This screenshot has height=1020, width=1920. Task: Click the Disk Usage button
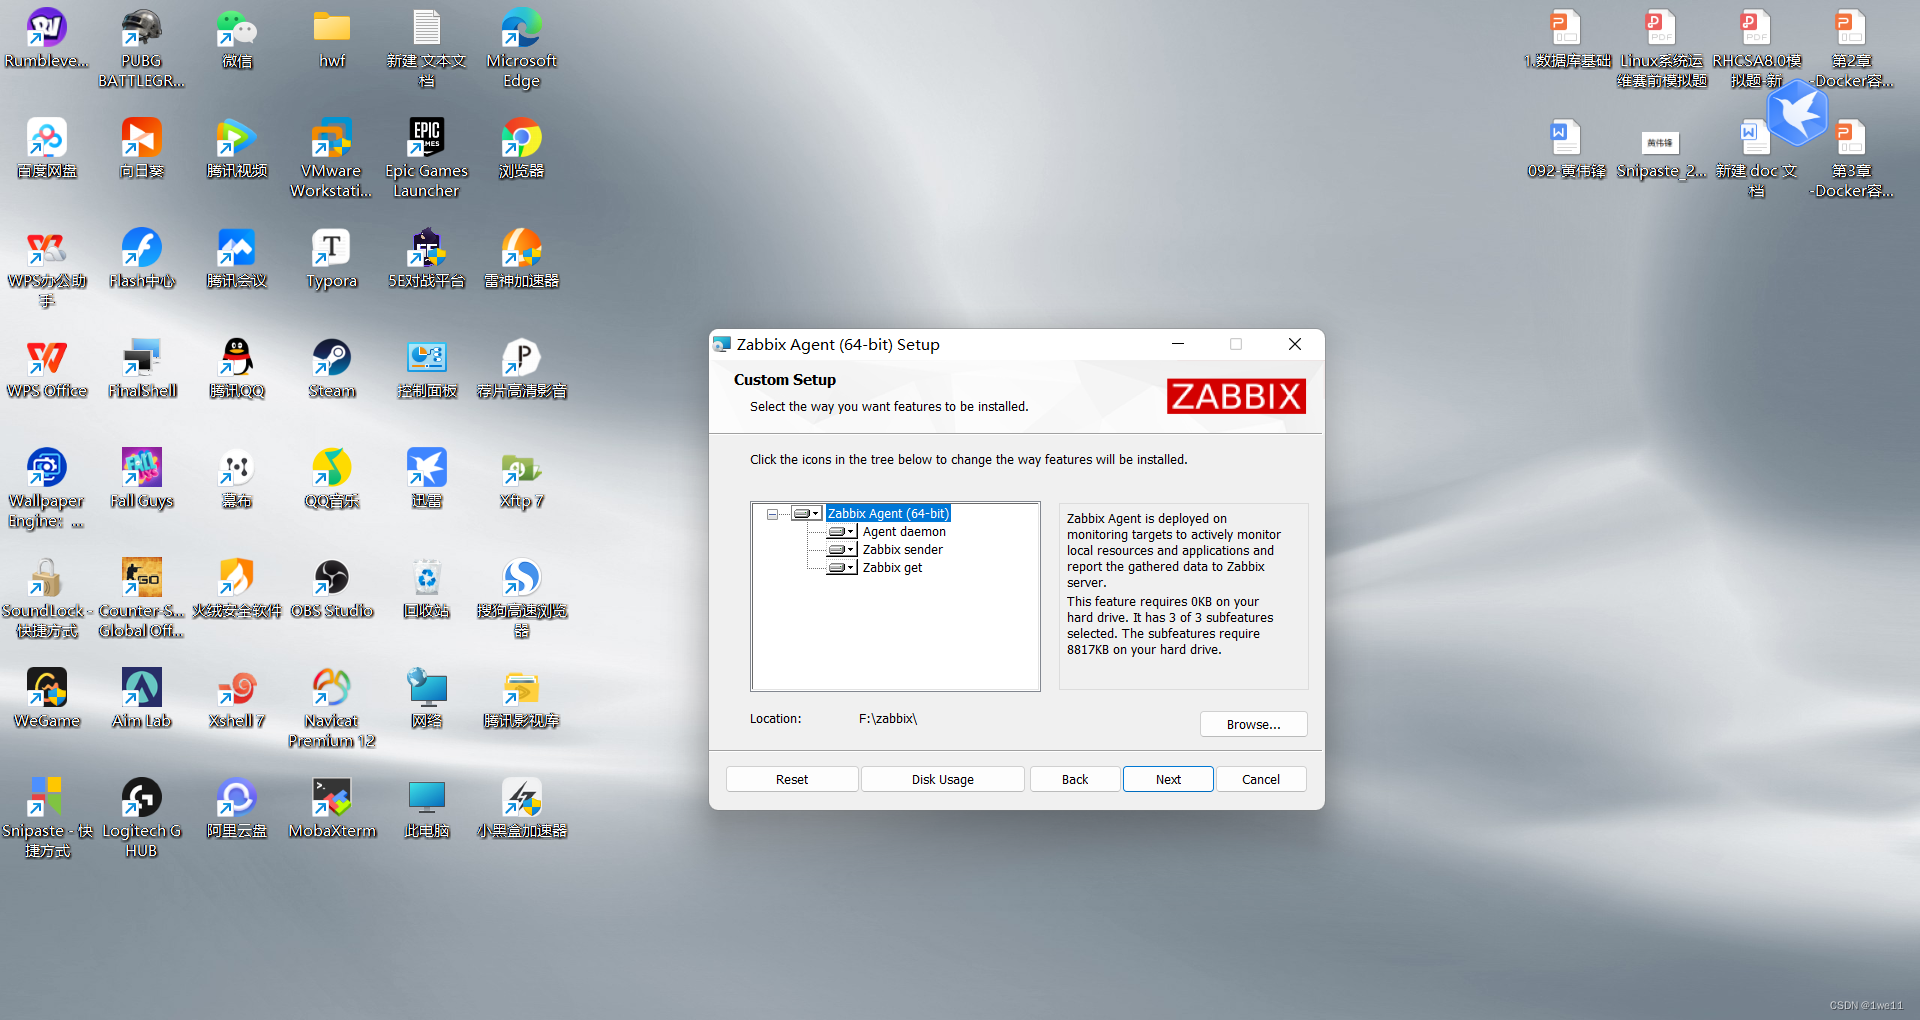[942, 779]
